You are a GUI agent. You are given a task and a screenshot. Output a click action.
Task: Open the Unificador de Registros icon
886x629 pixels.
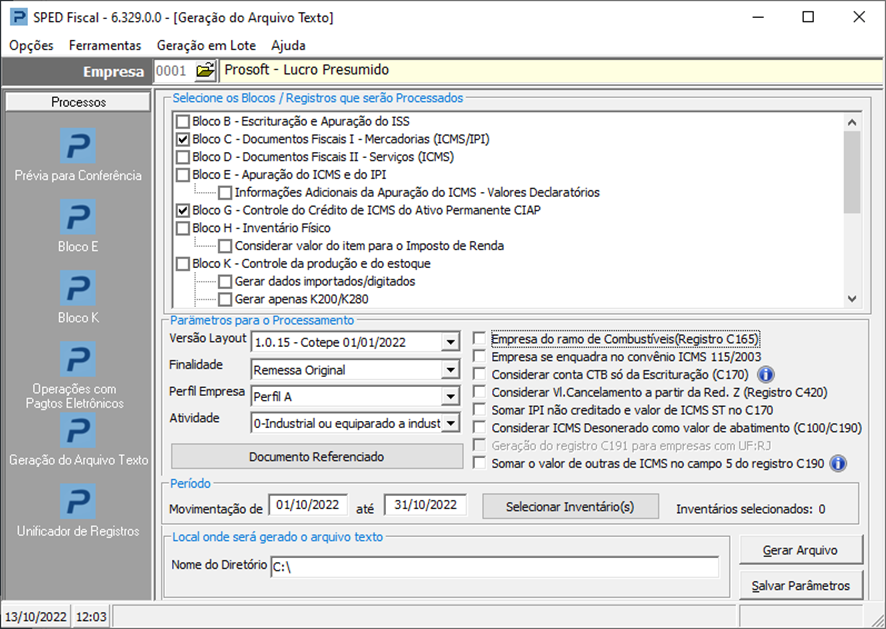(x=78, y=502)
